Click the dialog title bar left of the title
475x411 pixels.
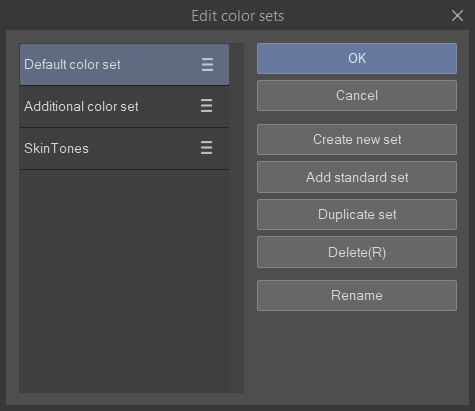(95, 15)
